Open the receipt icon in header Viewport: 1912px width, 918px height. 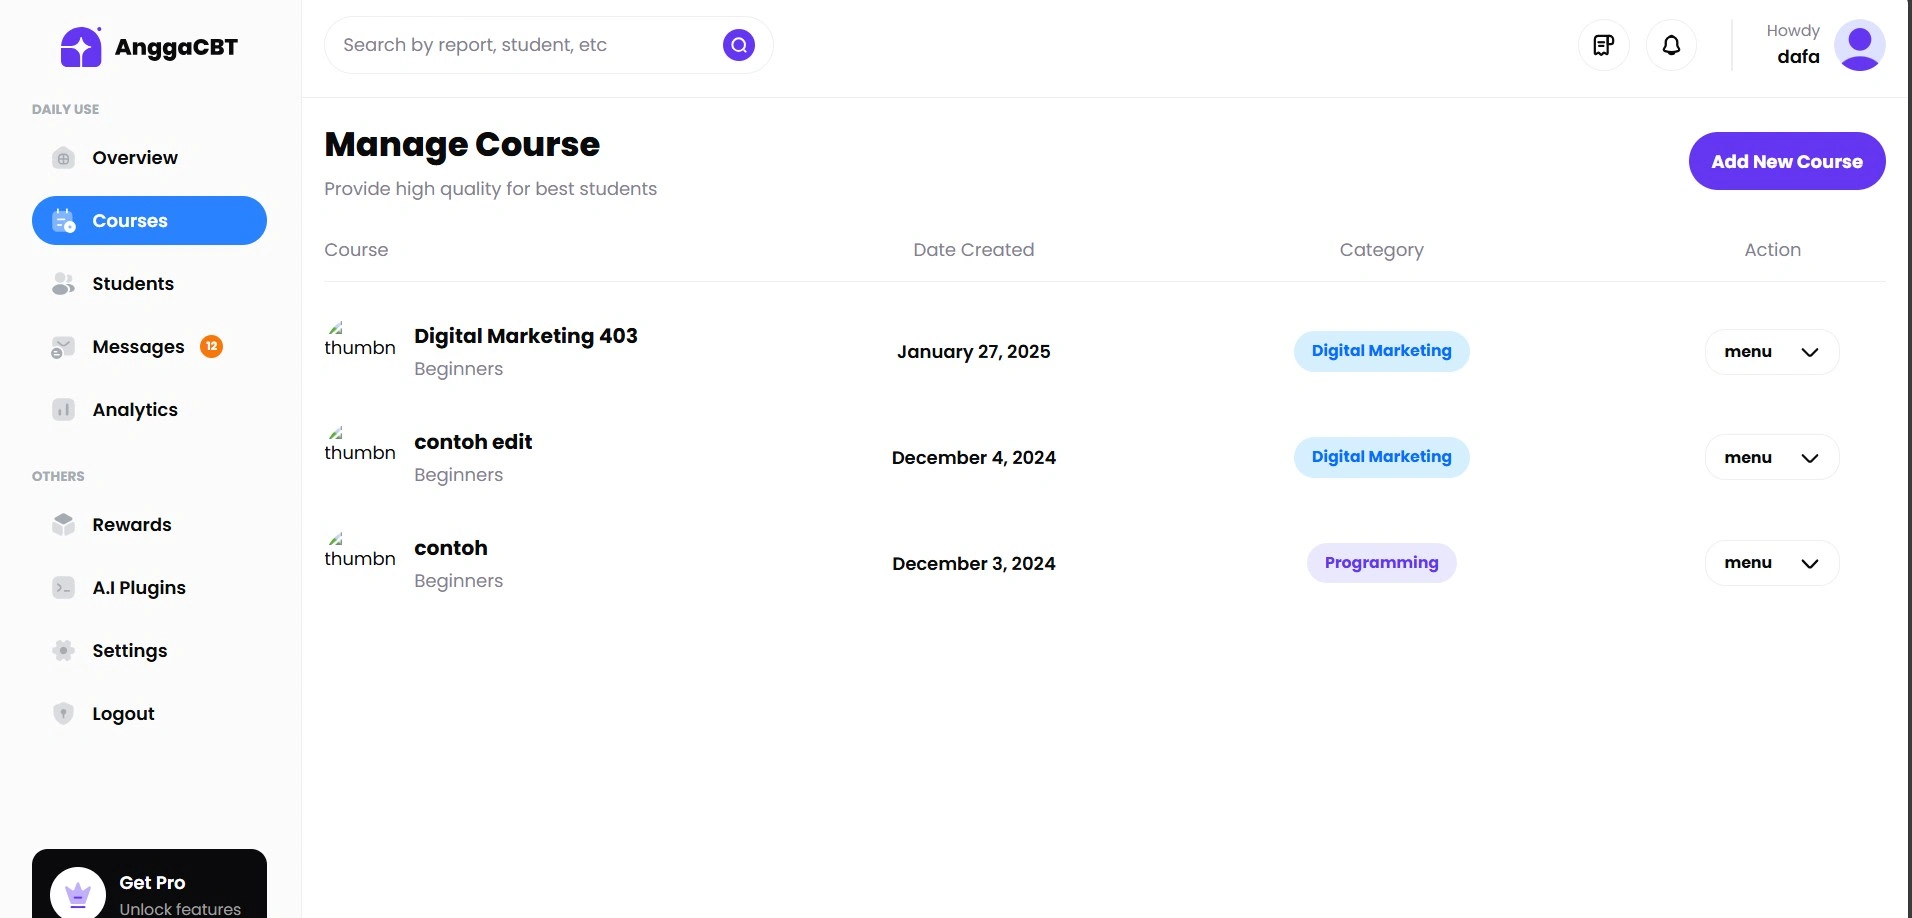[1604, 45]
